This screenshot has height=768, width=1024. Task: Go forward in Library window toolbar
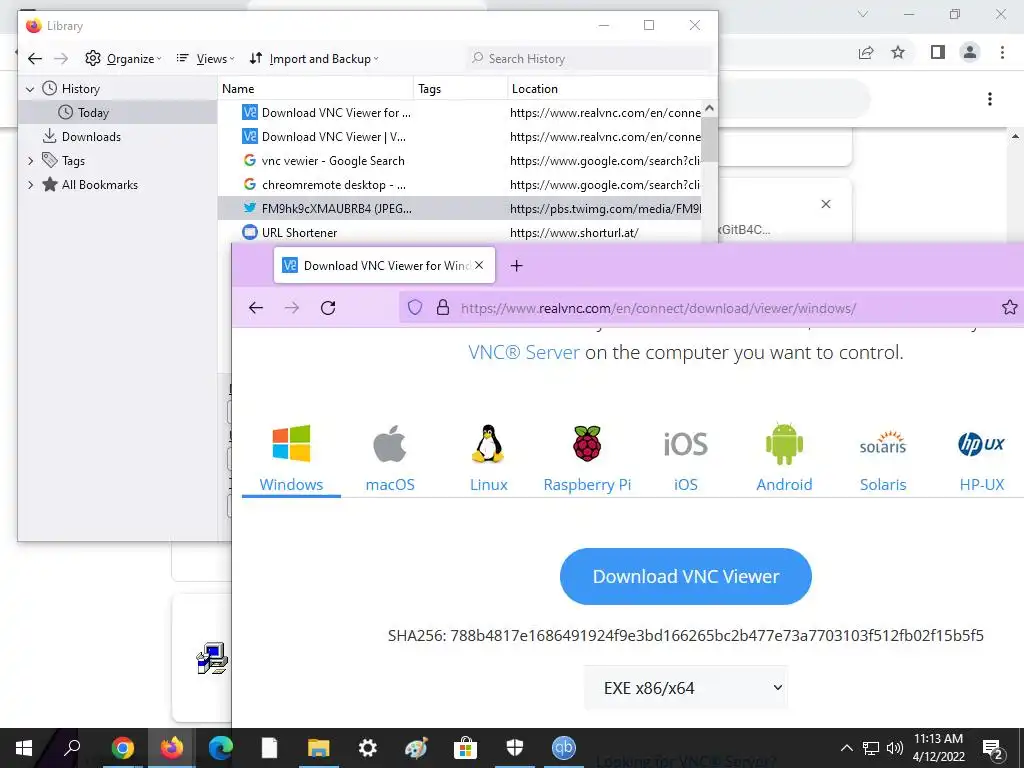61,59
